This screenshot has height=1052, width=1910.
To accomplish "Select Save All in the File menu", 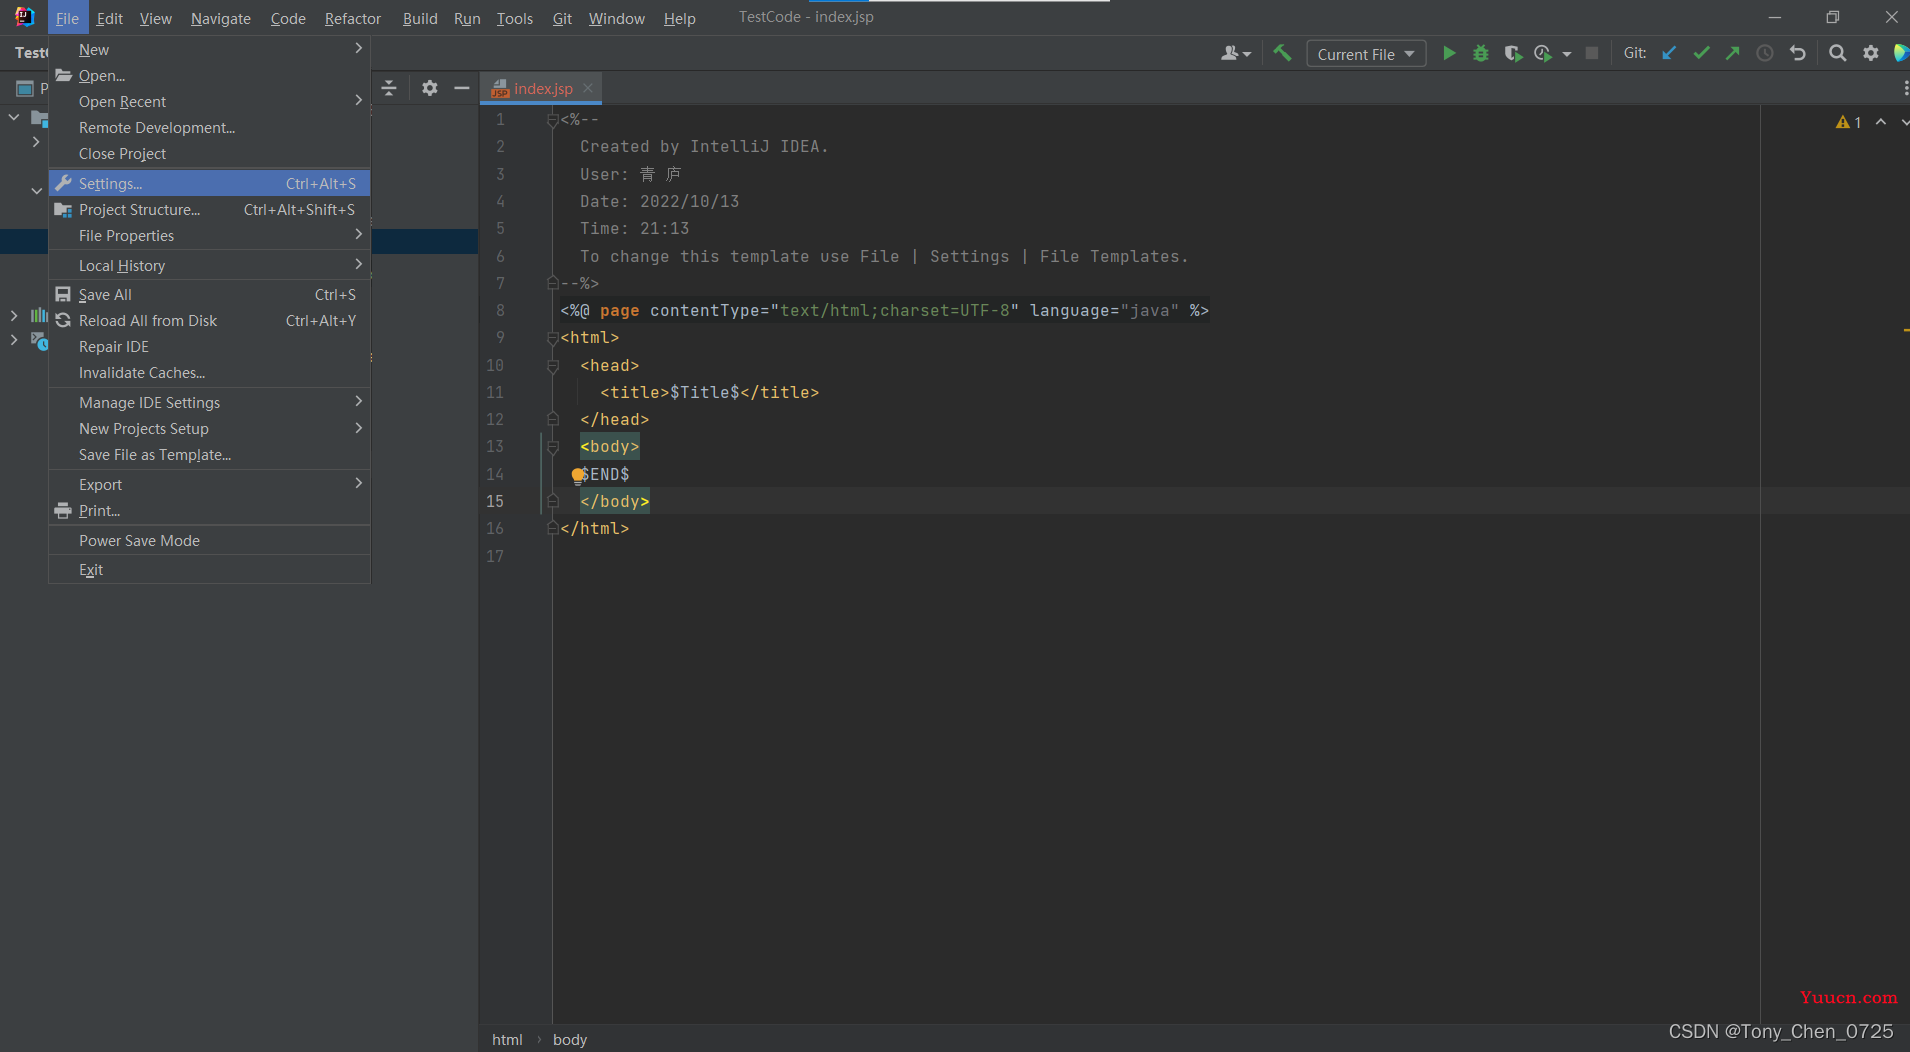I will [x=210, y=294].
